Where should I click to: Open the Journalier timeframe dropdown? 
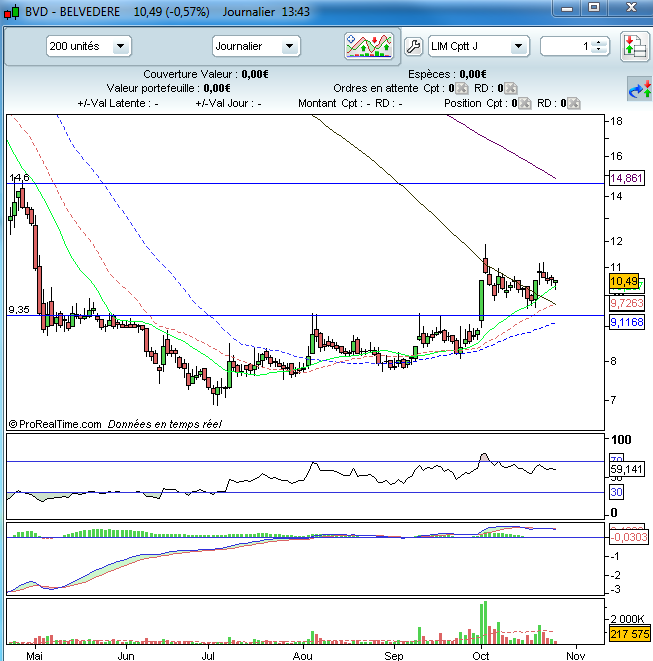click(x=290, y=46)
